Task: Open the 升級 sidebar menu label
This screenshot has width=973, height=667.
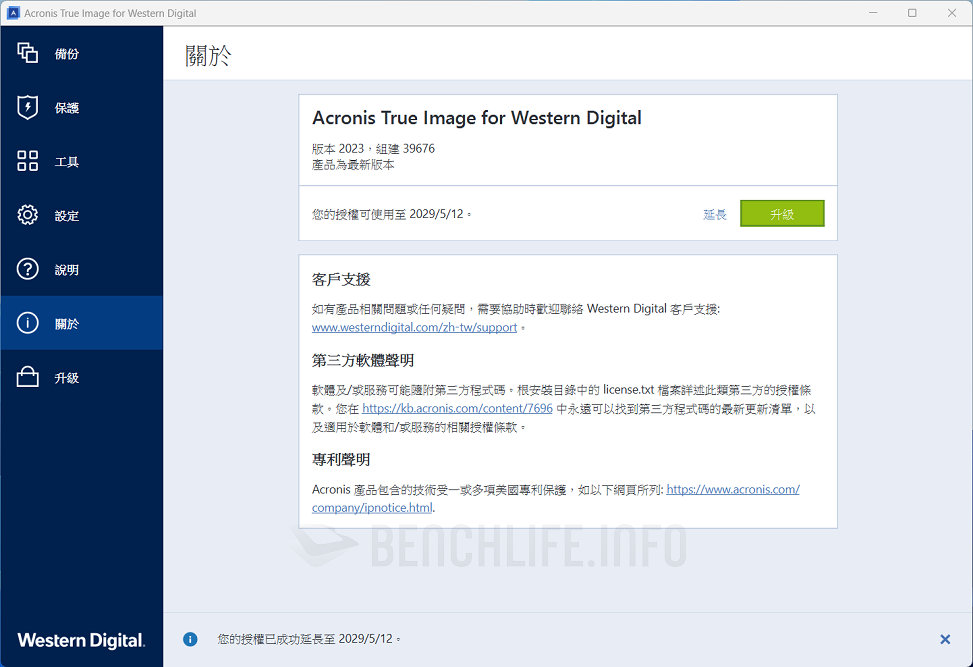Action: click(x=66, y=378)
